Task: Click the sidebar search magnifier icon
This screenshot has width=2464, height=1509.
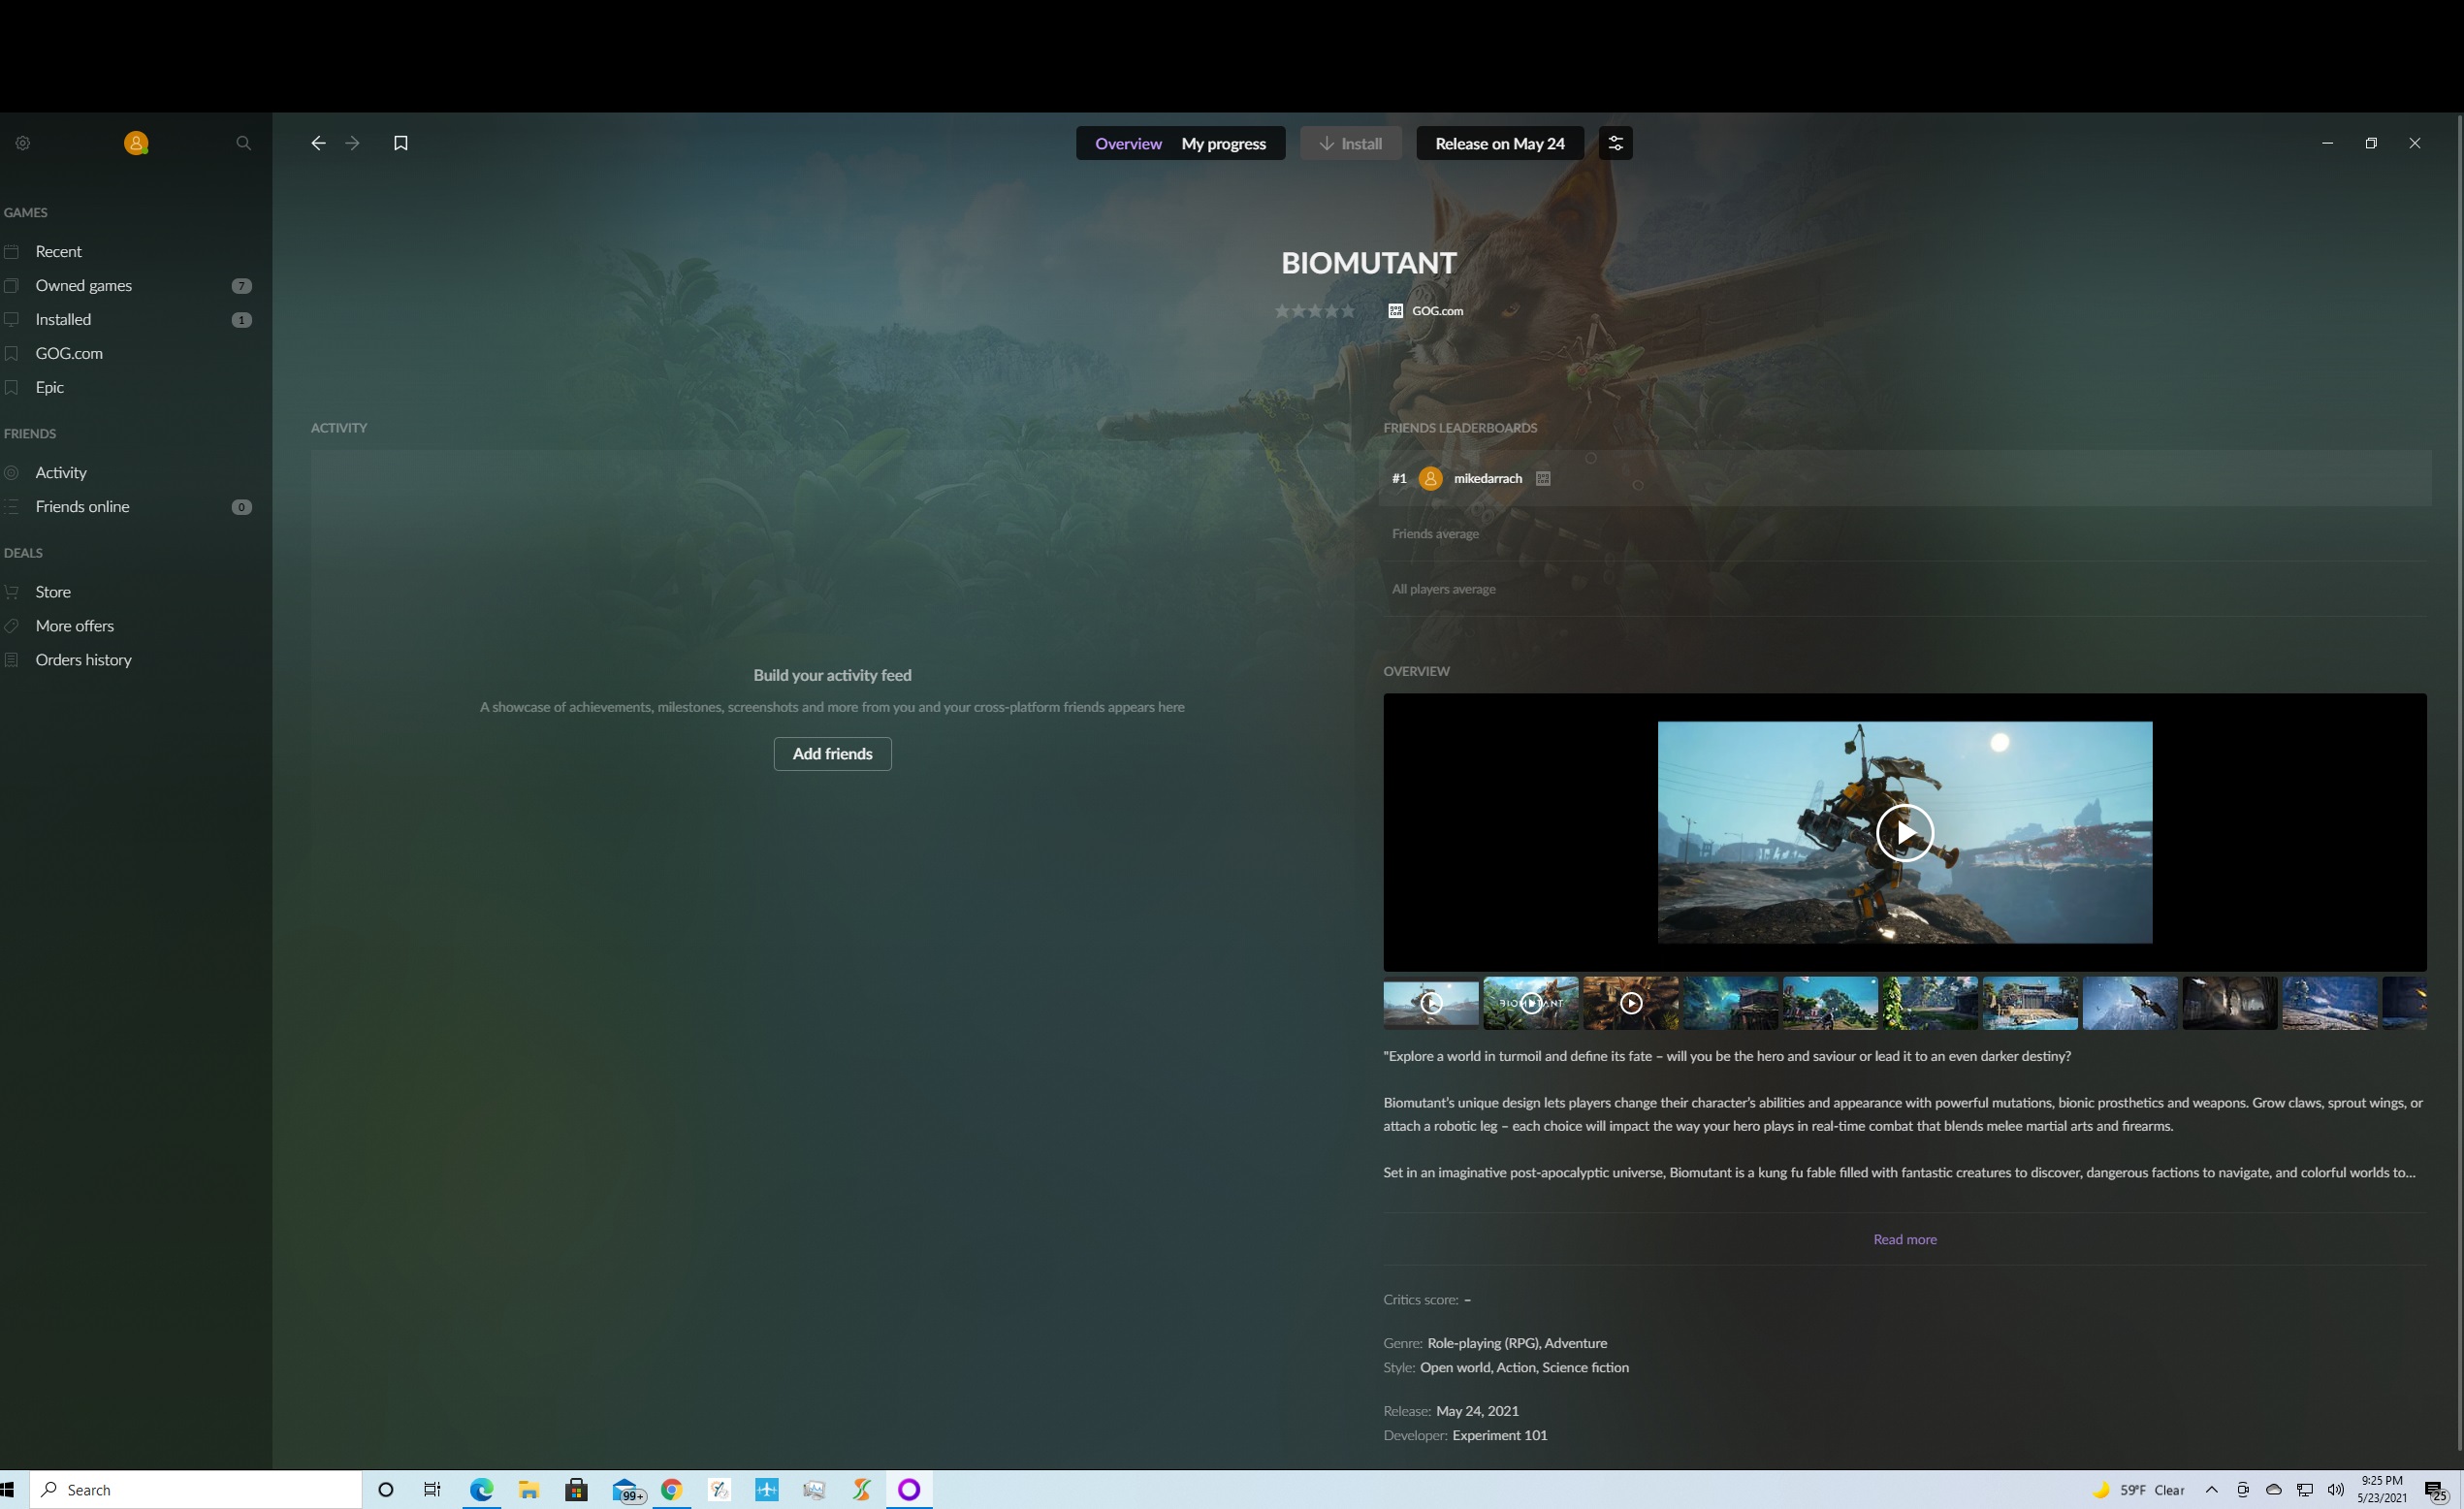Action: 243,143
